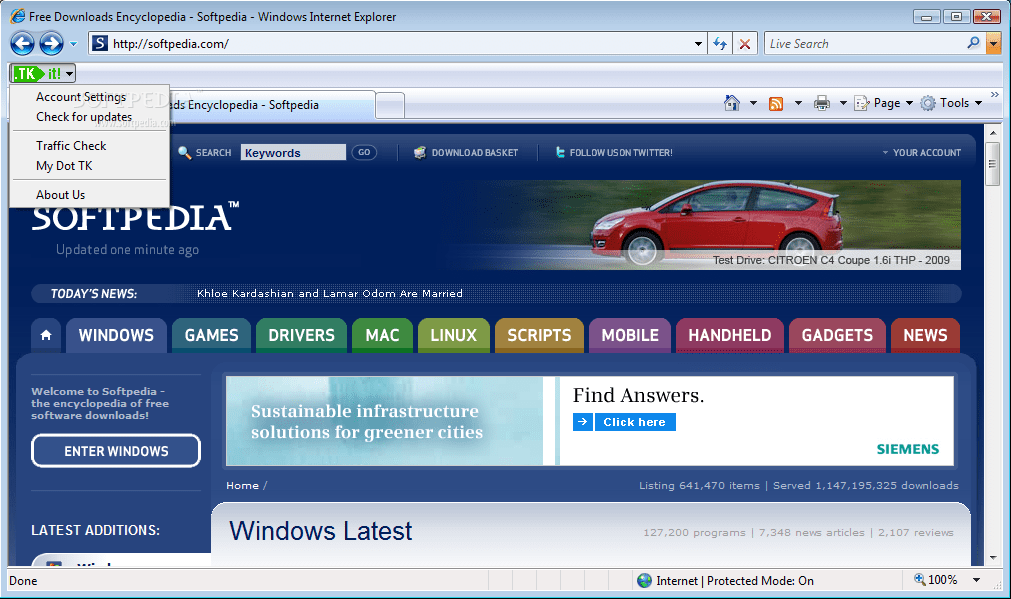
Task: Toggle the .TK it! dropdown arrow
Action: click(70, 74)
